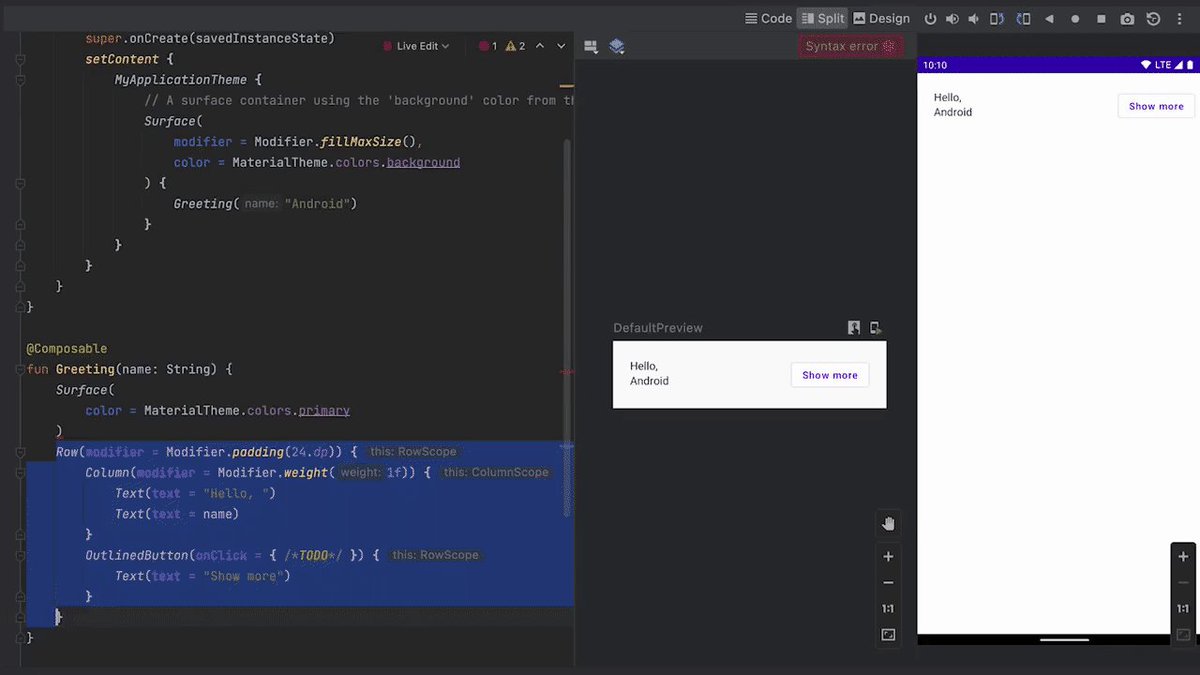
Task: Open emulator extended controls three dots
Action: [x=1179, y=19]
